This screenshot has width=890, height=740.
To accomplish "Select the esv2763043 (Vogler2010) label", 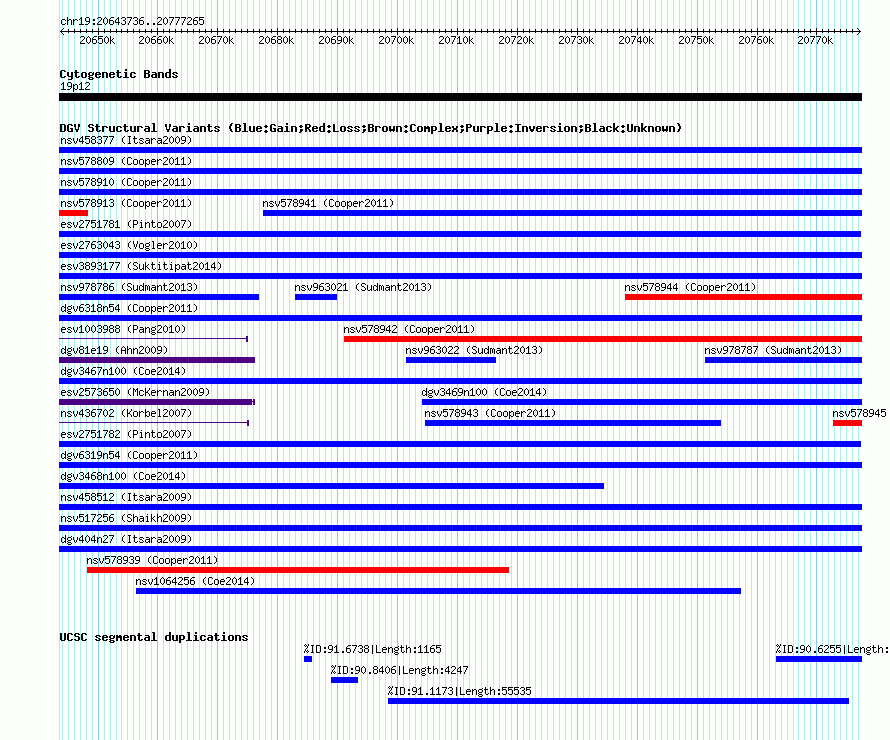I will [129, 245].
